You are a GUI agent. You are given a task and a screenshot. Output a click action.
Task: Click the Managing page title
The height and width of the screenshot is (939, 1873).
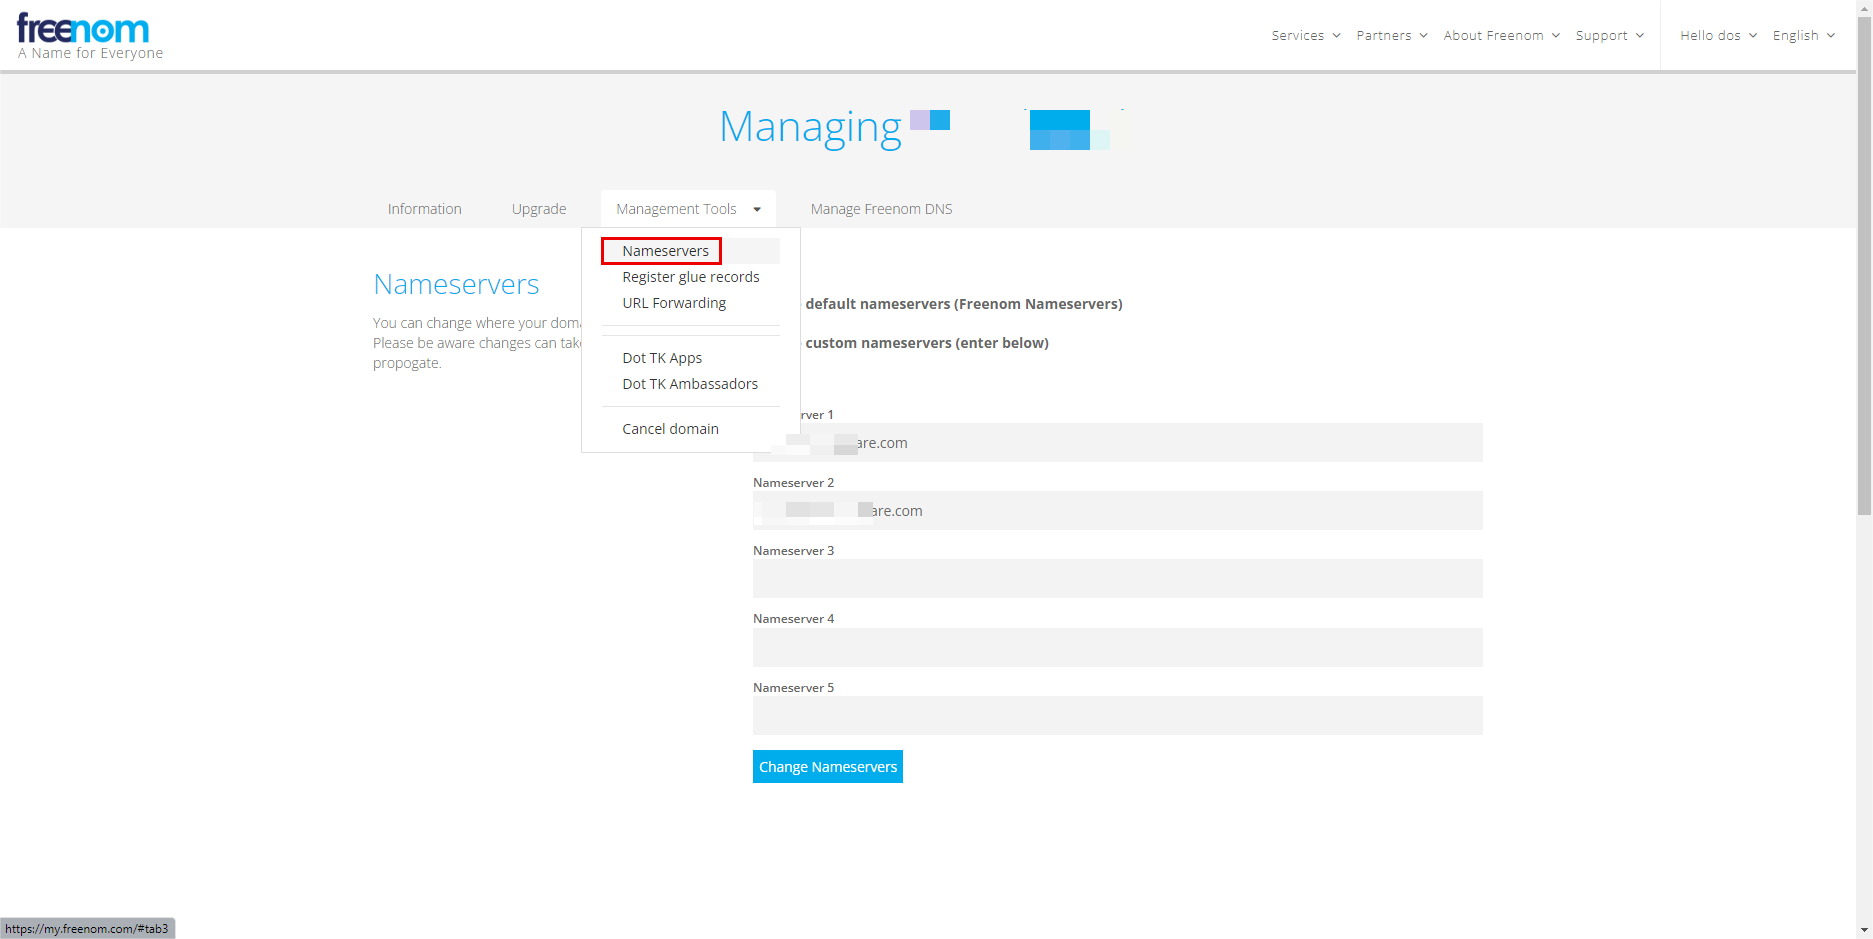coord(811,128)
